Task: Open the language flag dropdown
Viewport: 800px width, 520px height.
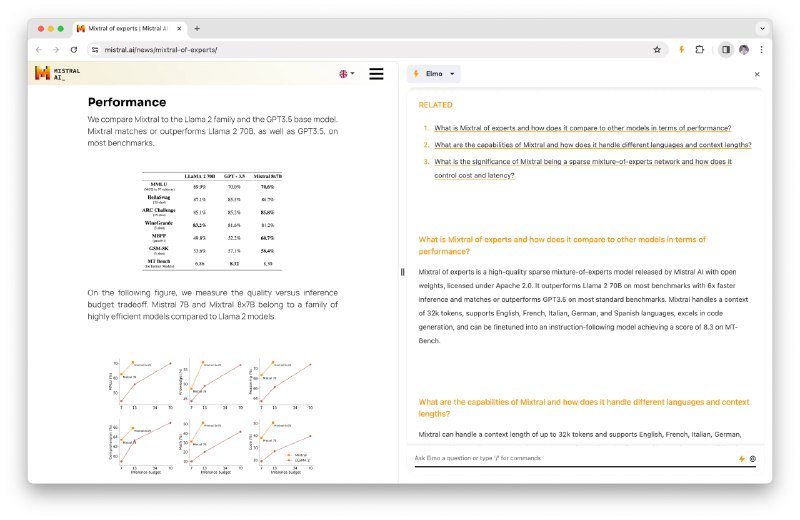Action: coord(346,74)
